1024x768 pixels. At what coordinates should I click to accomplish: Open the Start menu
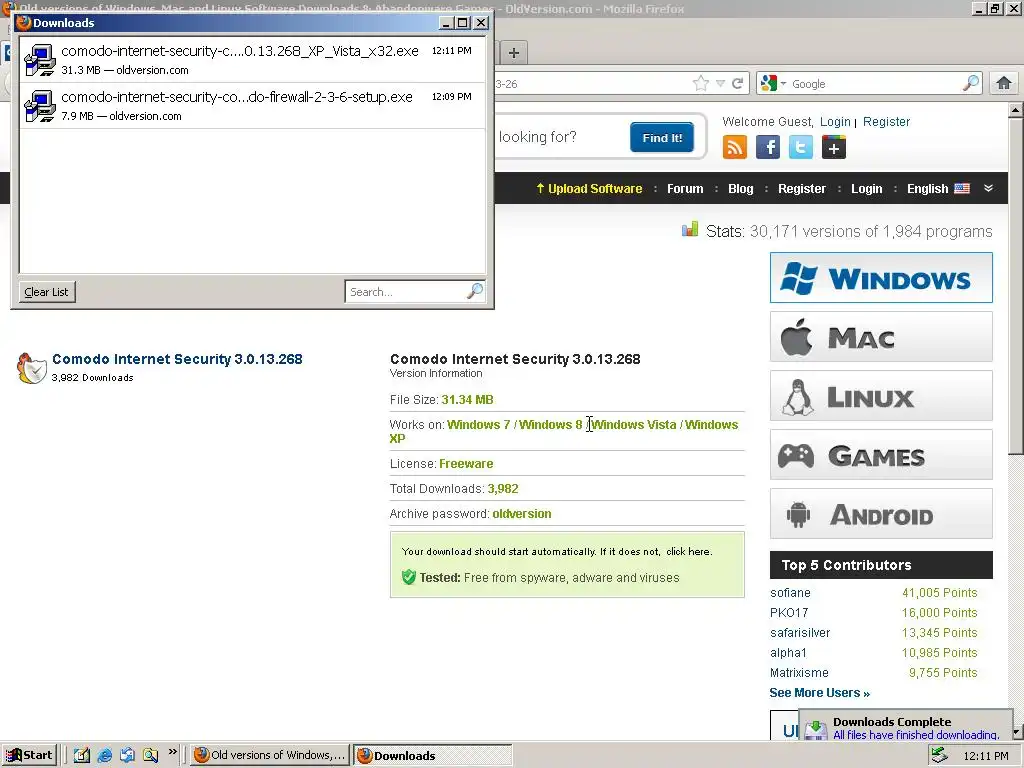point(29,756)
